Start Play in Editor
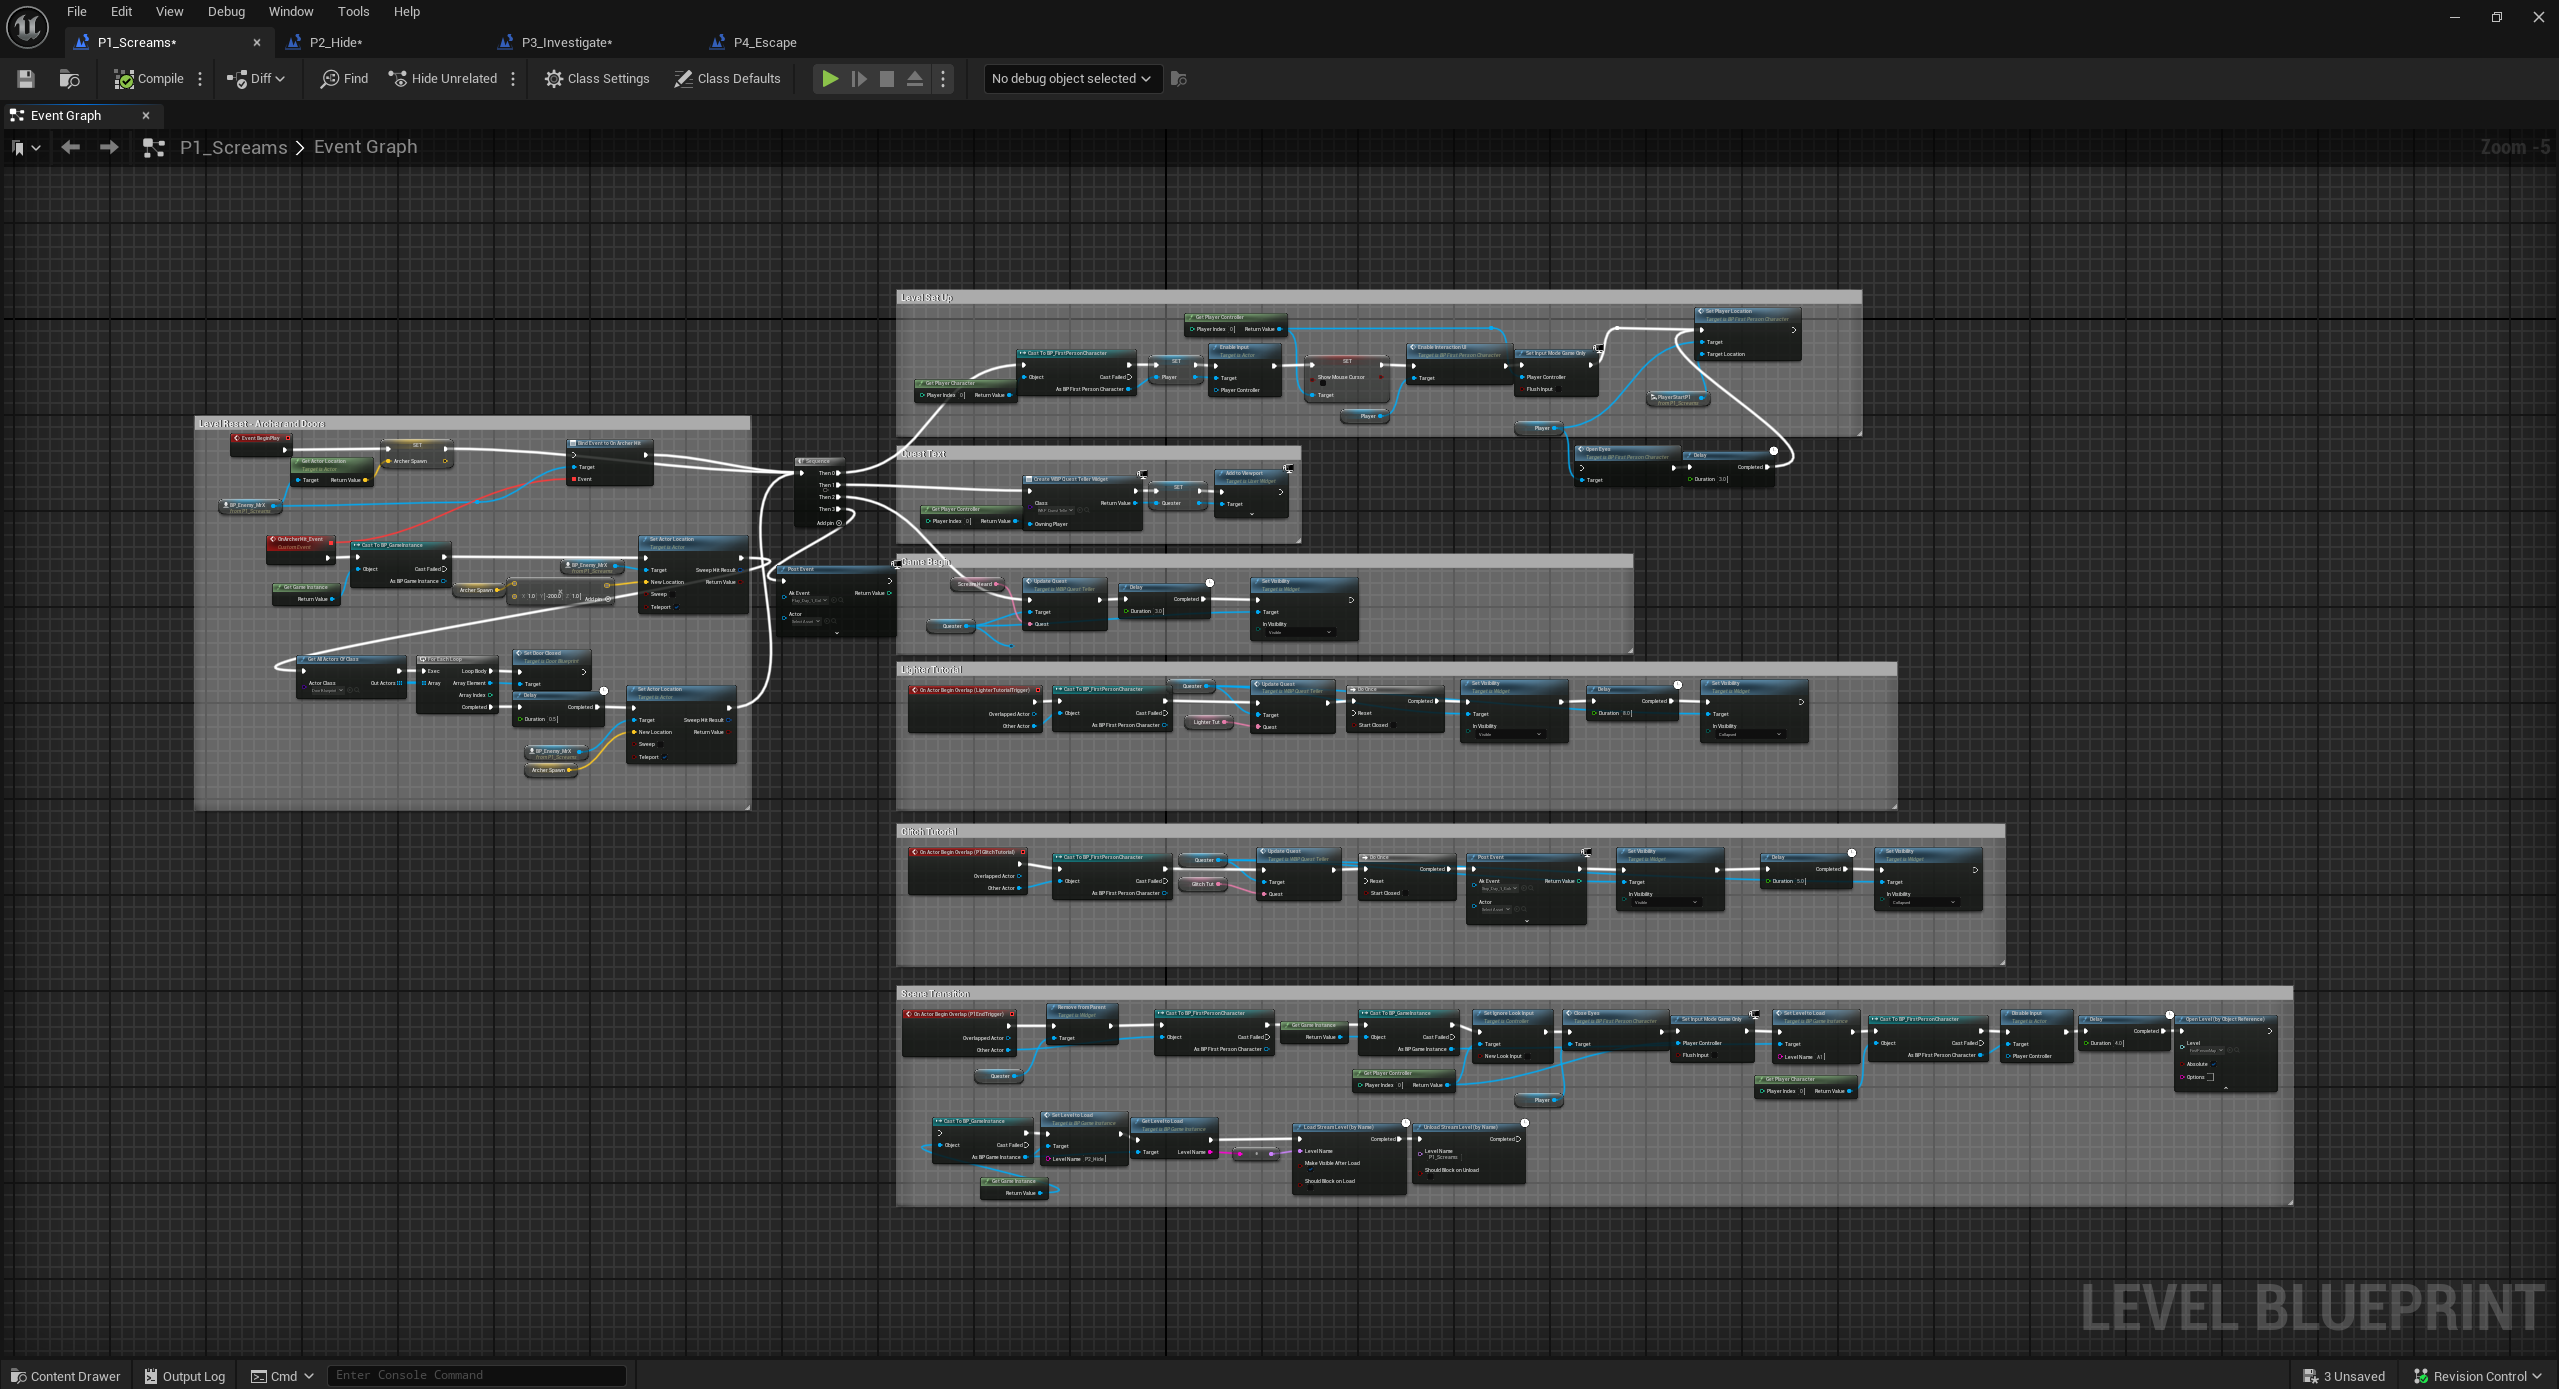 tap(830, 79)
